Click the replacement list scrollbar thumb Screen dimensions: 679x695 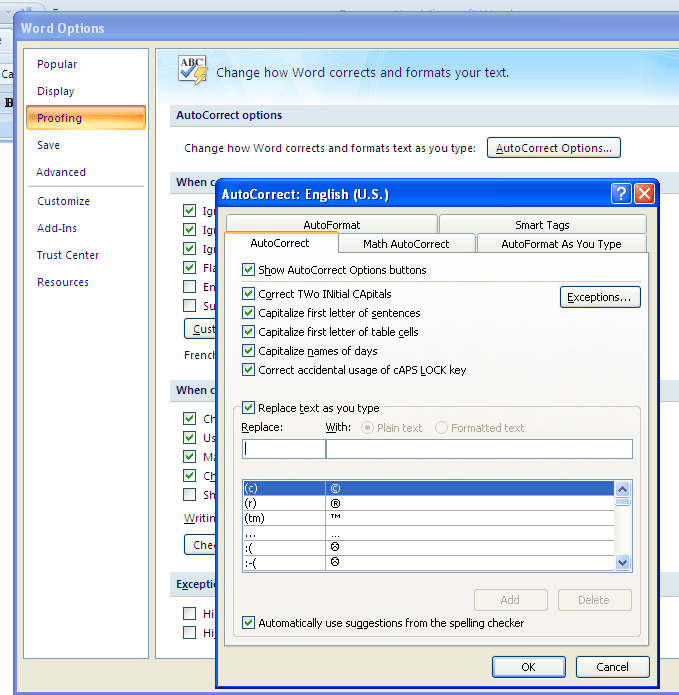(x=622, y=502)
